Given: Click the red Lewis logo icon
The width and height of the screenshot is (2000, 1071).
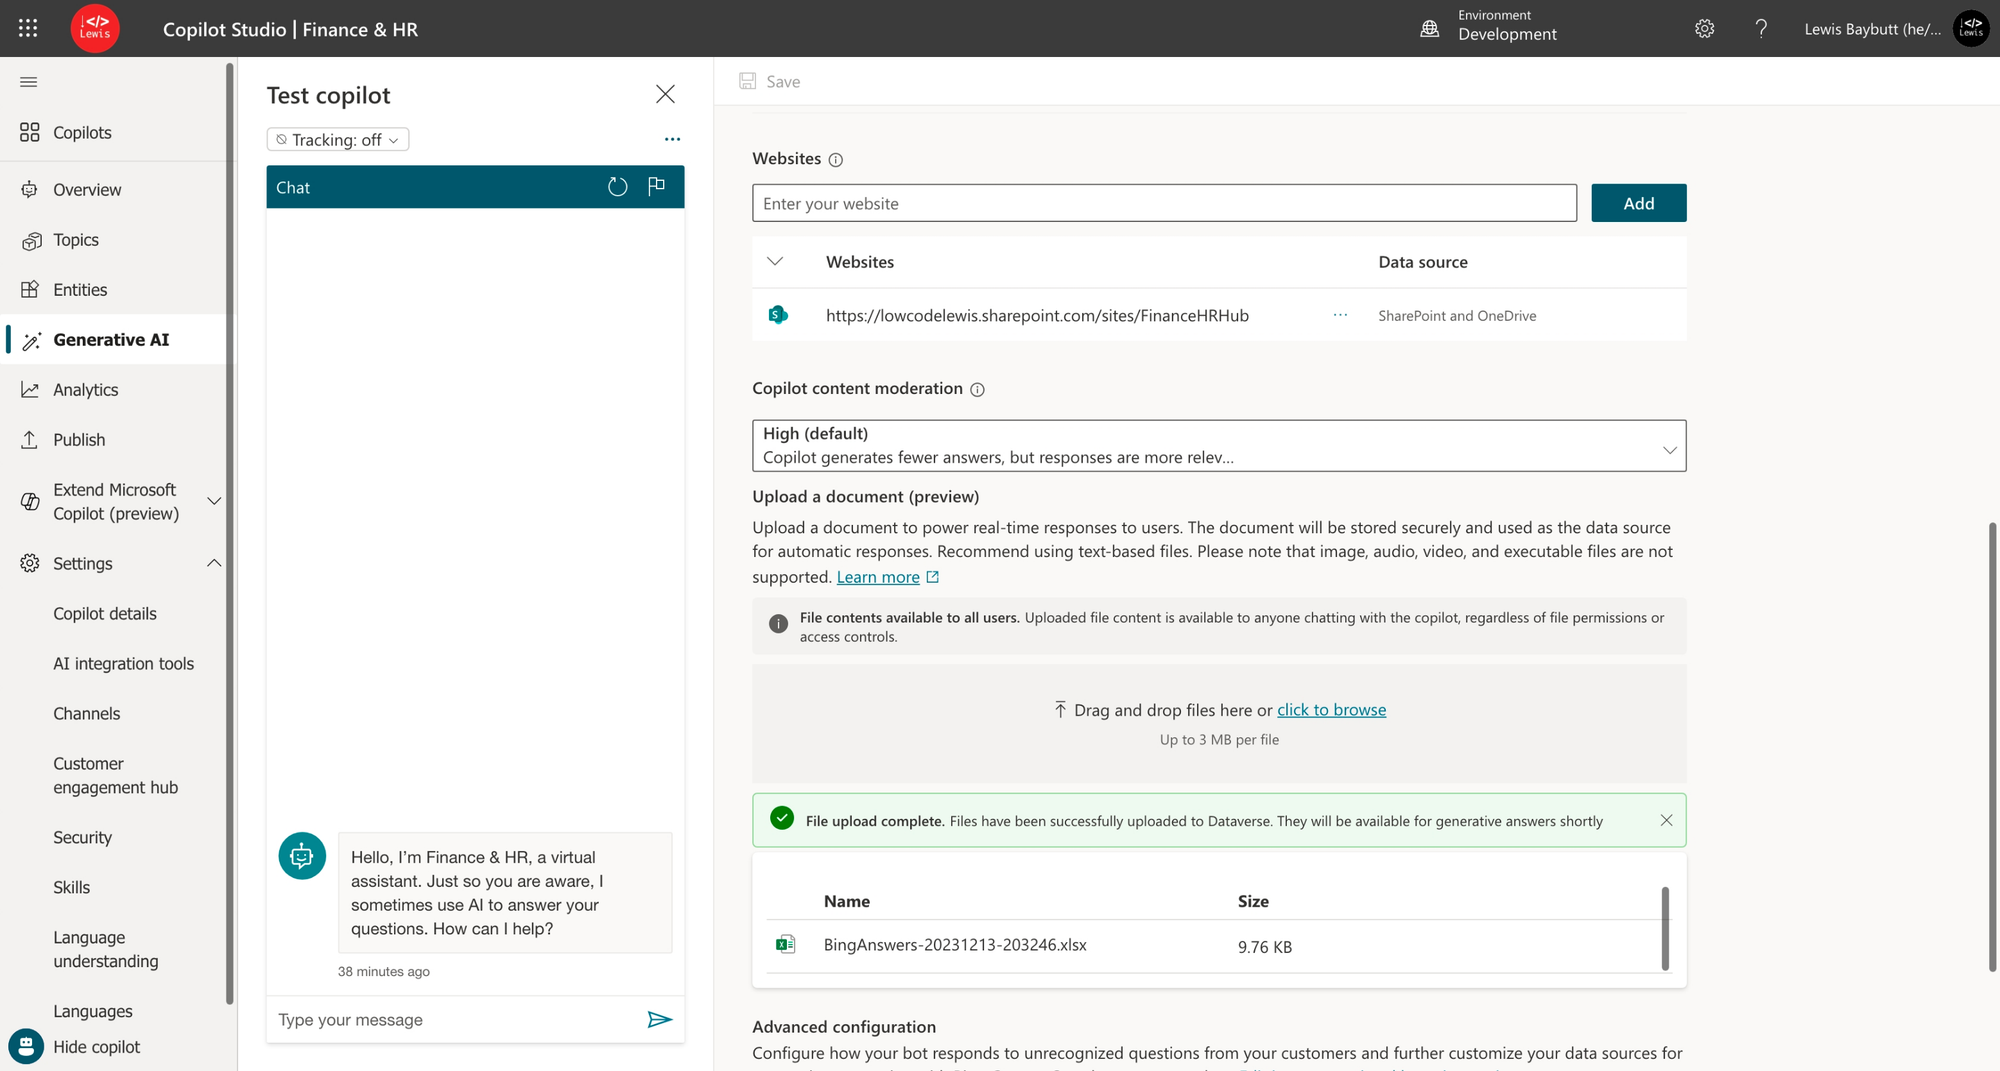Looking at the screenshot, I should 95,28.
